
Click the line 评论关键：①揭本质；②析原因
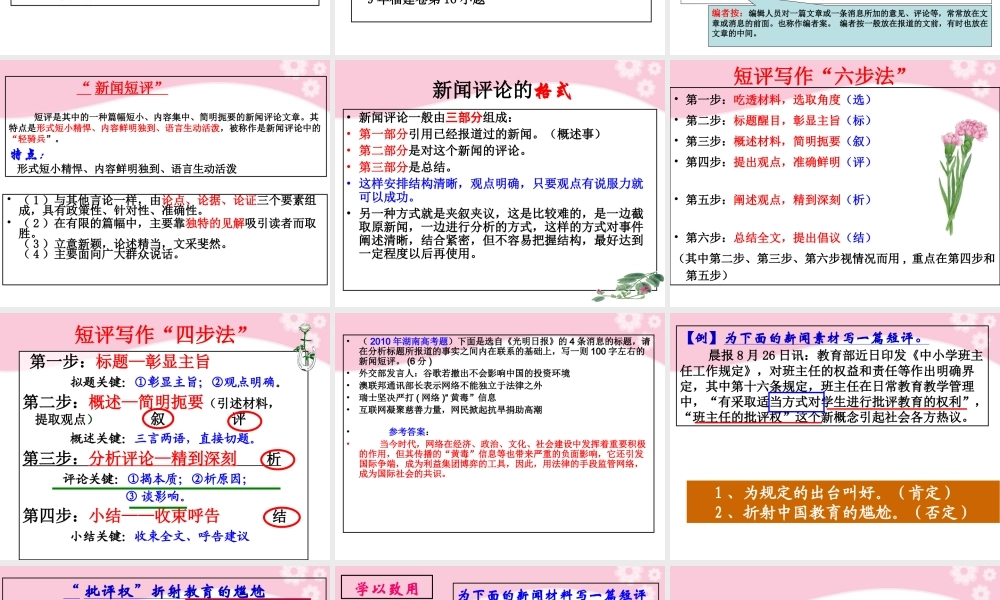click(x=155, y=479)
